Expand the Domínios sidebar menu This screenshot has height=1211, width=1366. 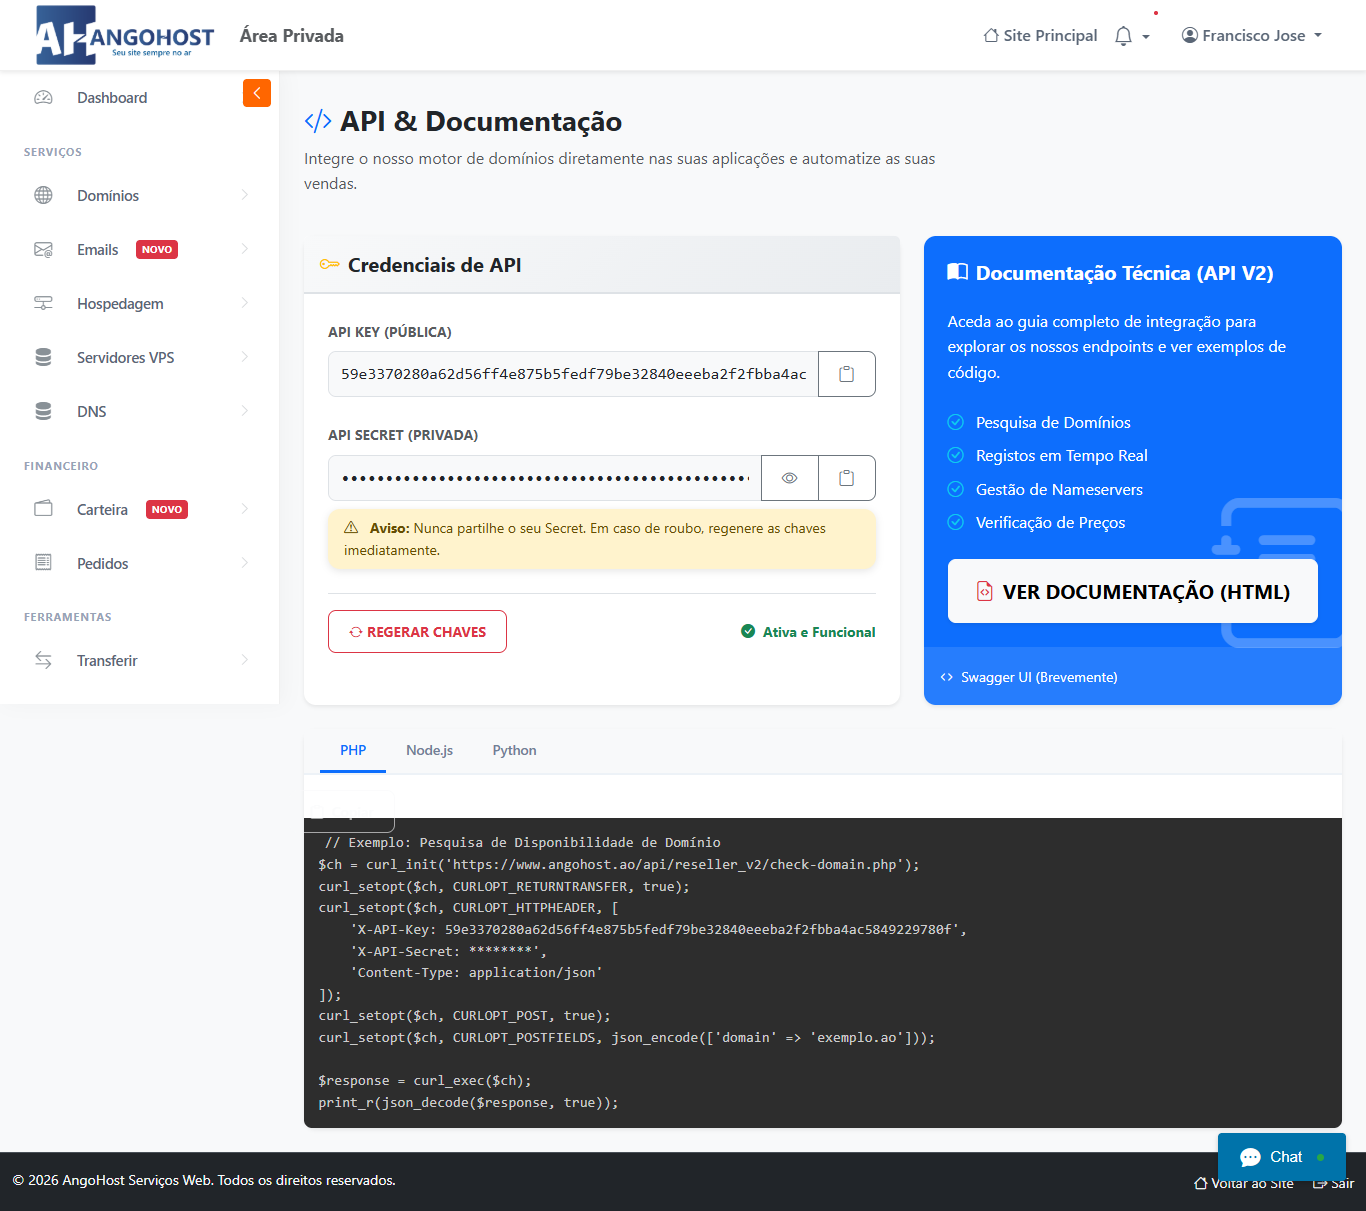[108, 196]
